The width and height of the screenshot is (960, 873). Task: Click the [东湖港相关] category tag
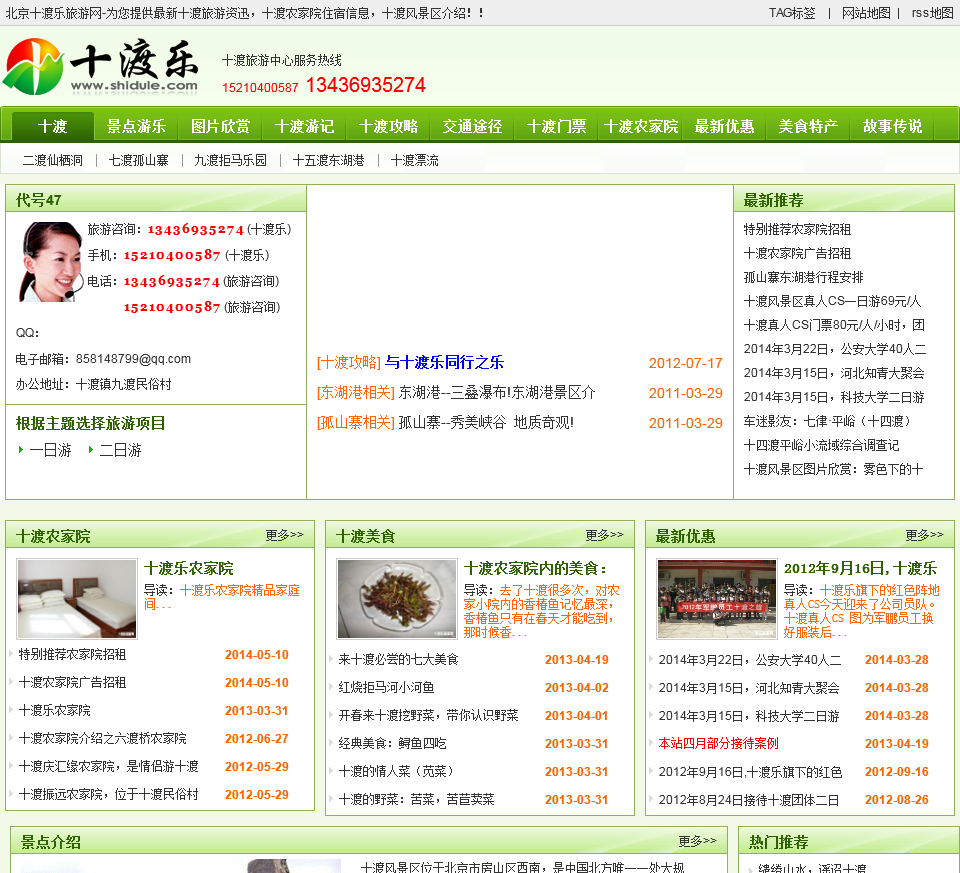356,392
